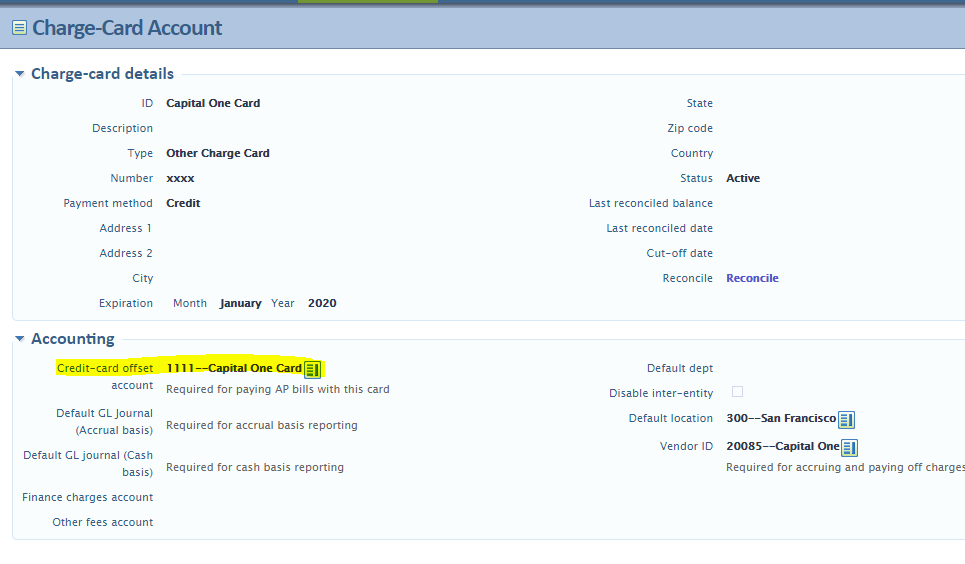Click the 1111--Capital One Card offset account value
The image size is (965, 564).
(x=234, y=368)
